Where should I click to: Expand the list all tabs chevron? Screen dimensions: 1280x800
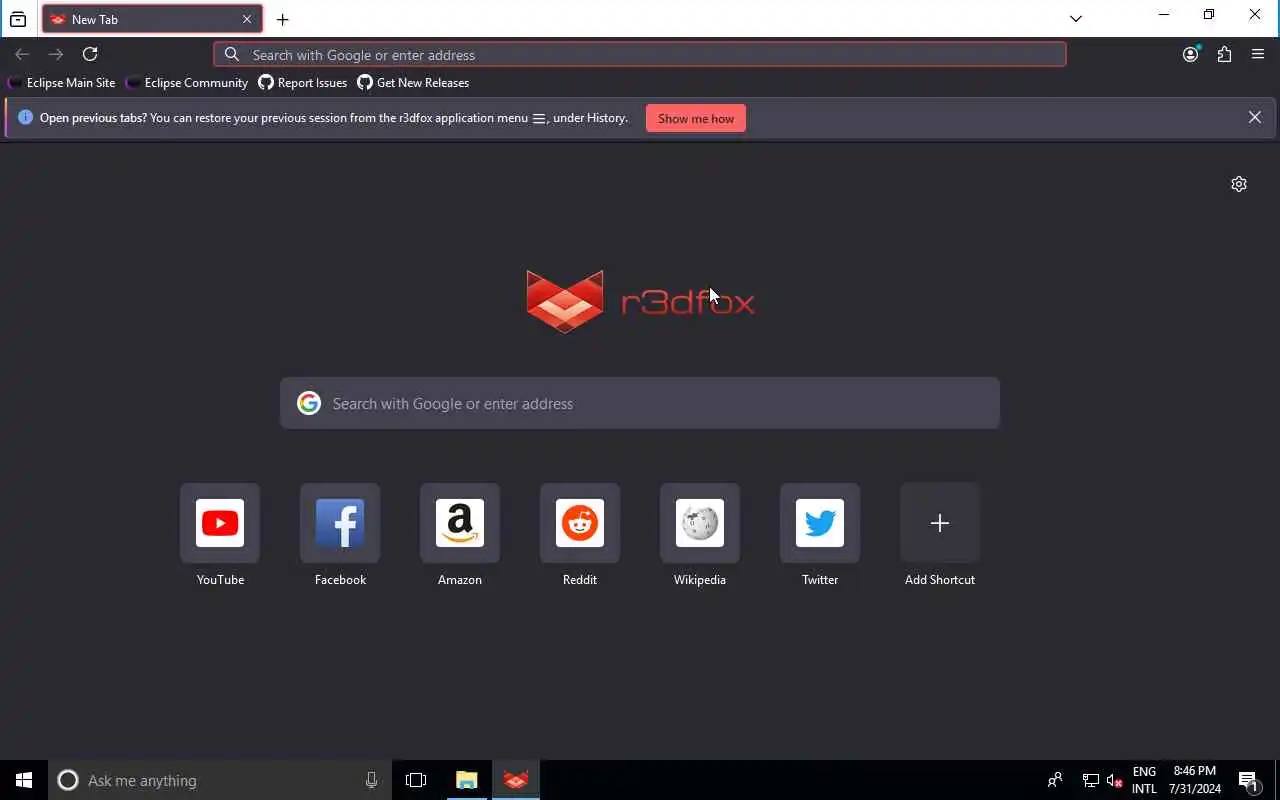tap(1076, 18)
